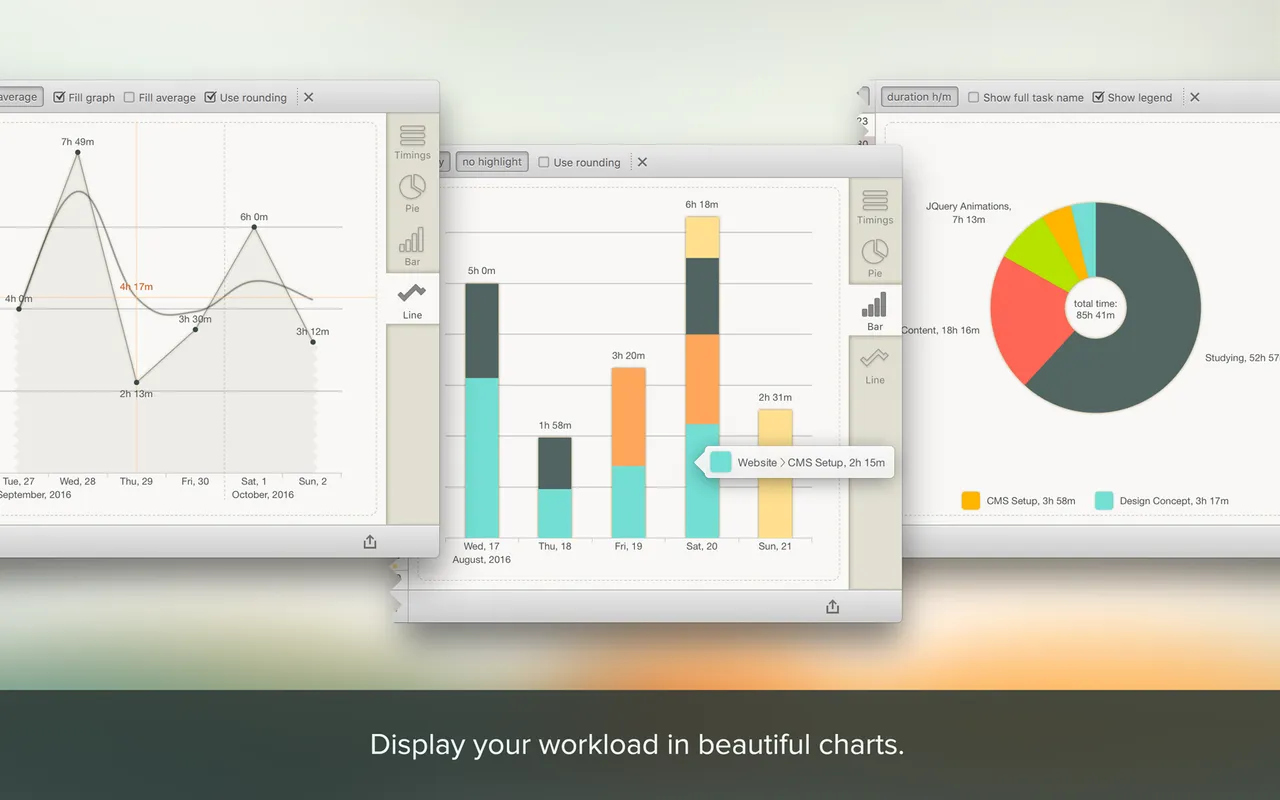Open the 'average' dropdown in line chart
Image resolution: width=1280 pixels, height=800 pixels.
18,97
